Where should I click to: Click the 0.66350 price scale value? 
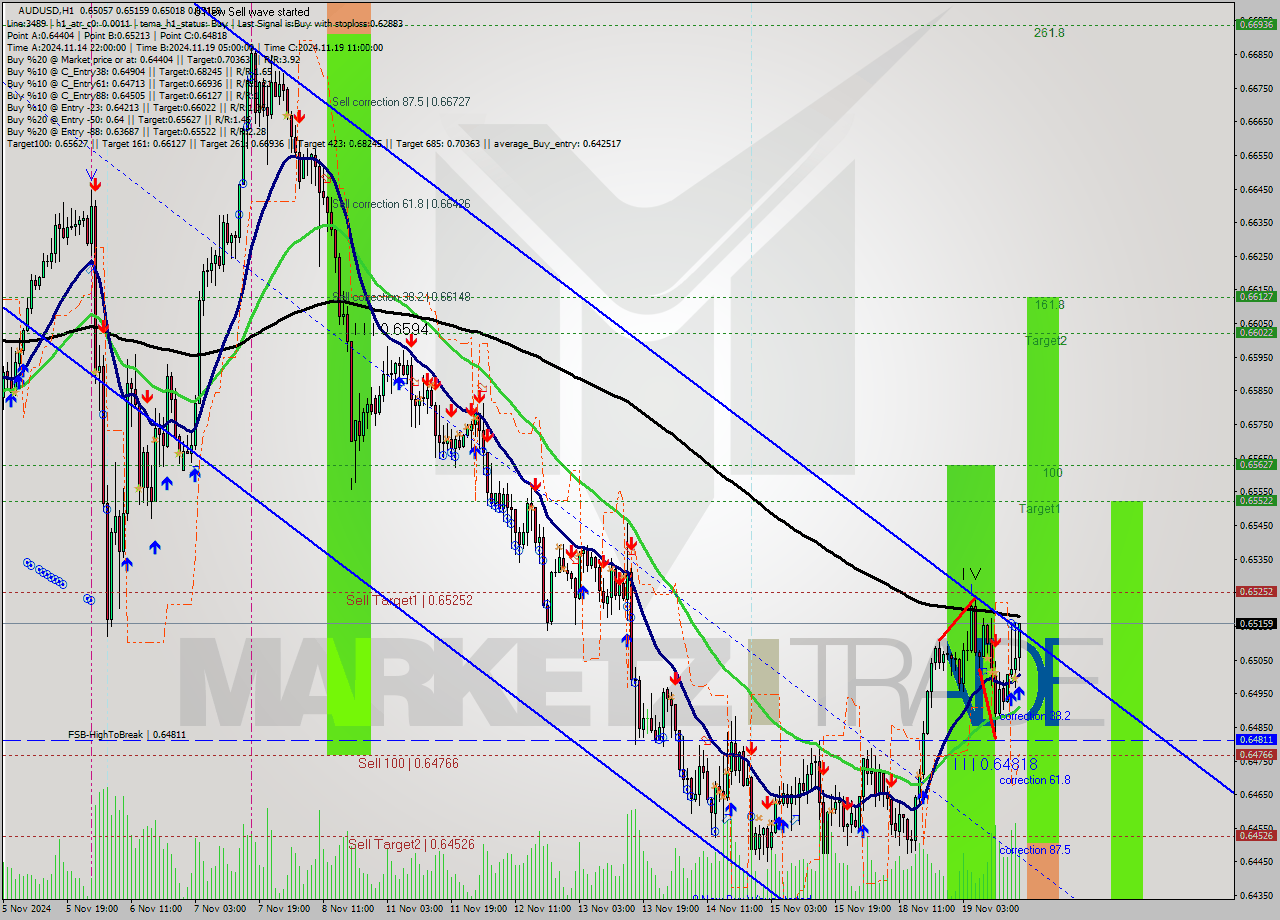click(x=1255, y=223)
